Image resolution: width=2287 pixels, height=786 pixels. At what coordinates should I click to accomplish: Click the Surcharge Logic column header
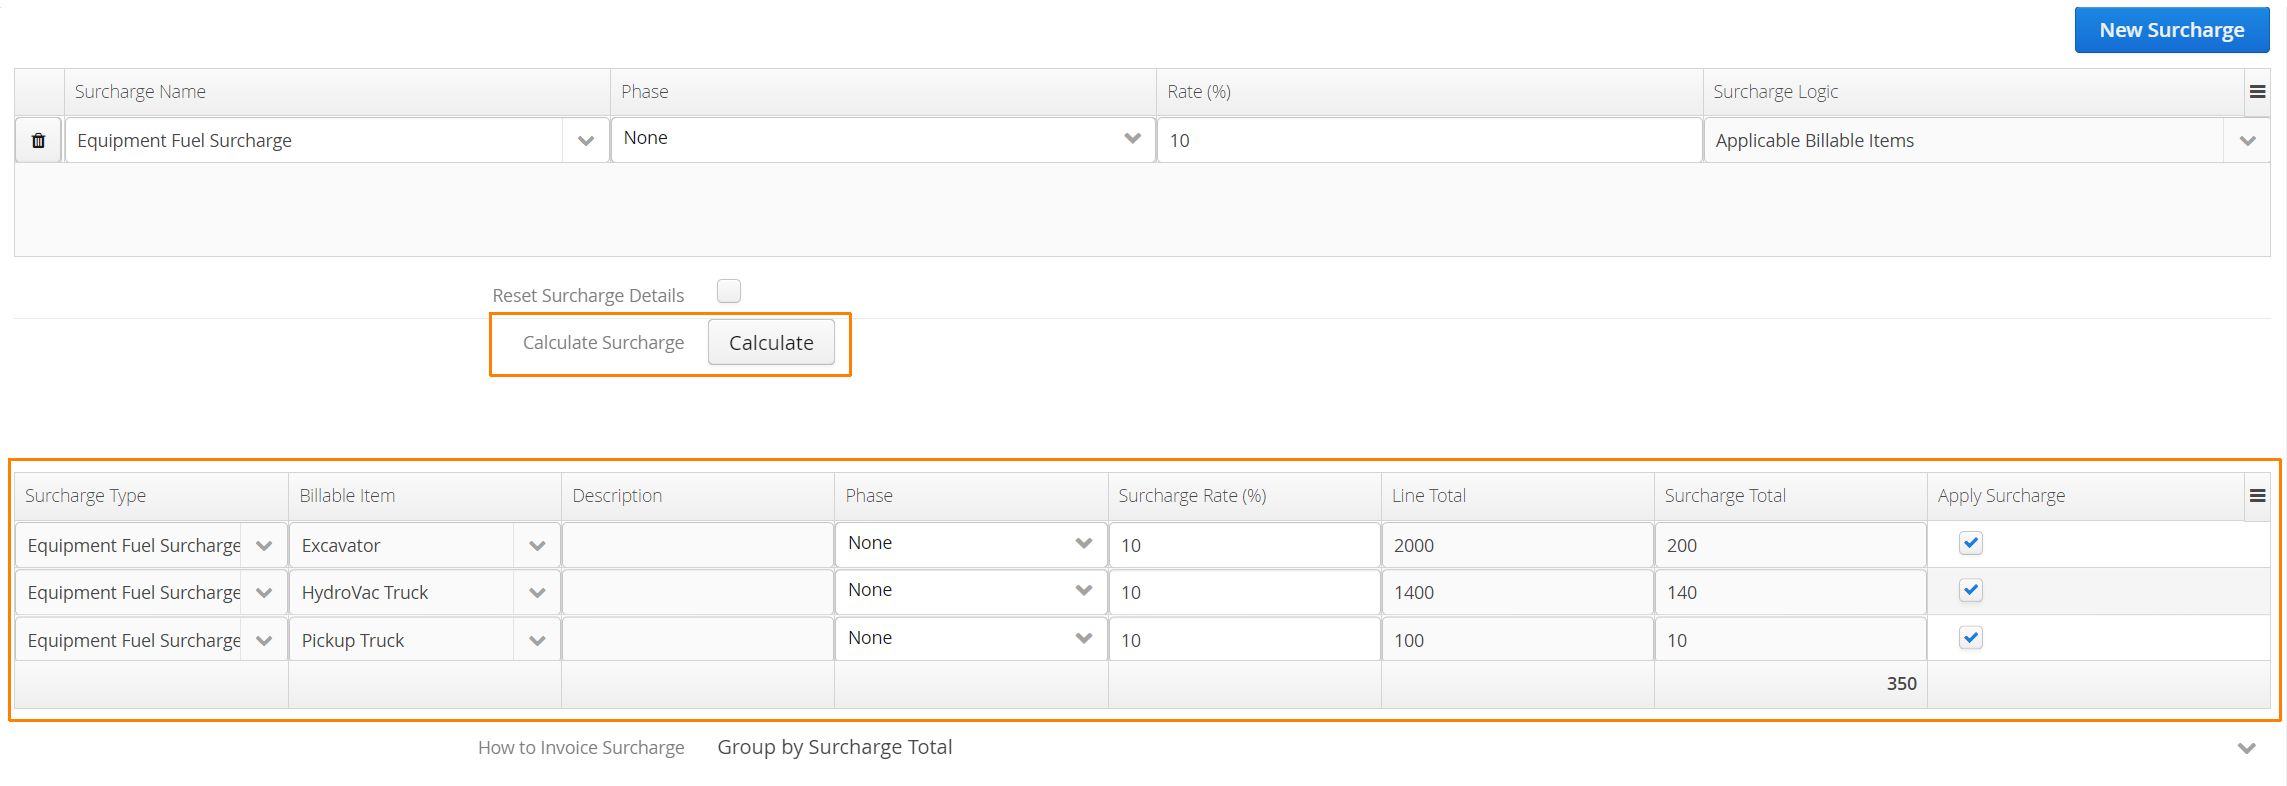pos(1974,92)
